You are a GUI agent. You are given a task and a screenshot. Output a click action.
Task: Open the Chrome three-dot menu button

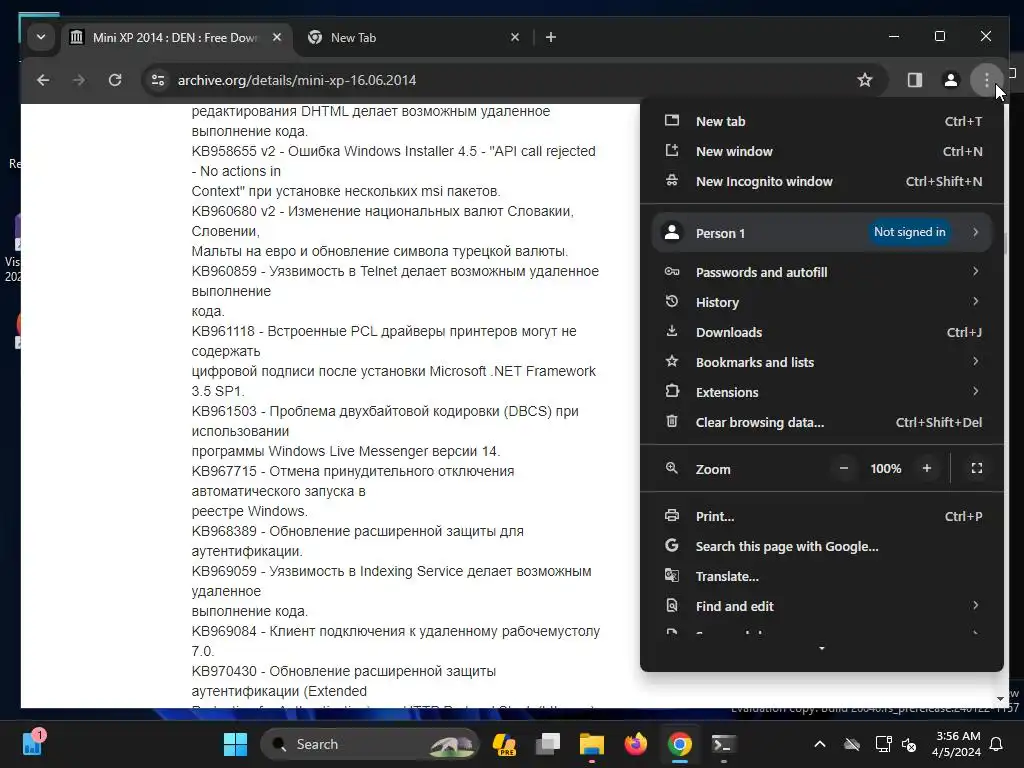[x=986, y=80]
